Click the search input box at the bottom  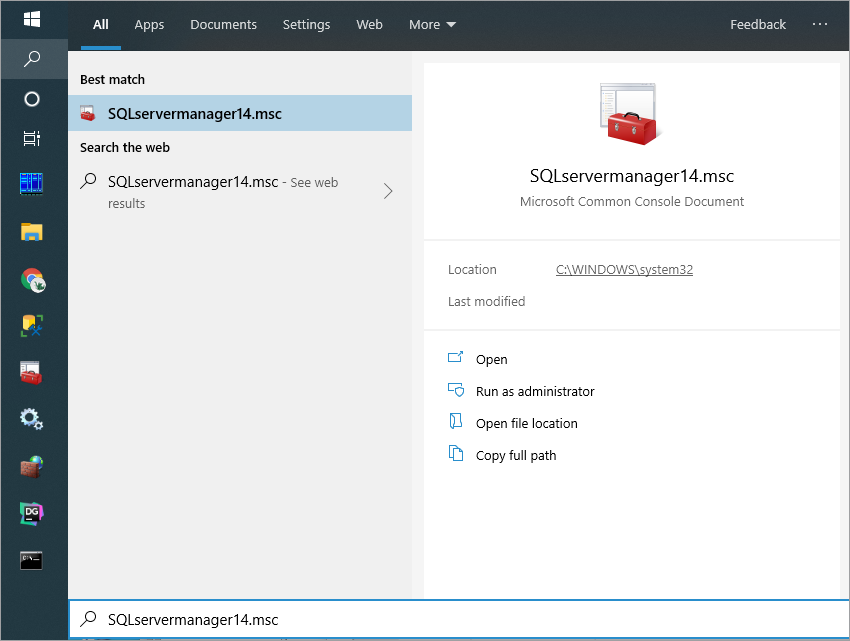click(459, 619)
